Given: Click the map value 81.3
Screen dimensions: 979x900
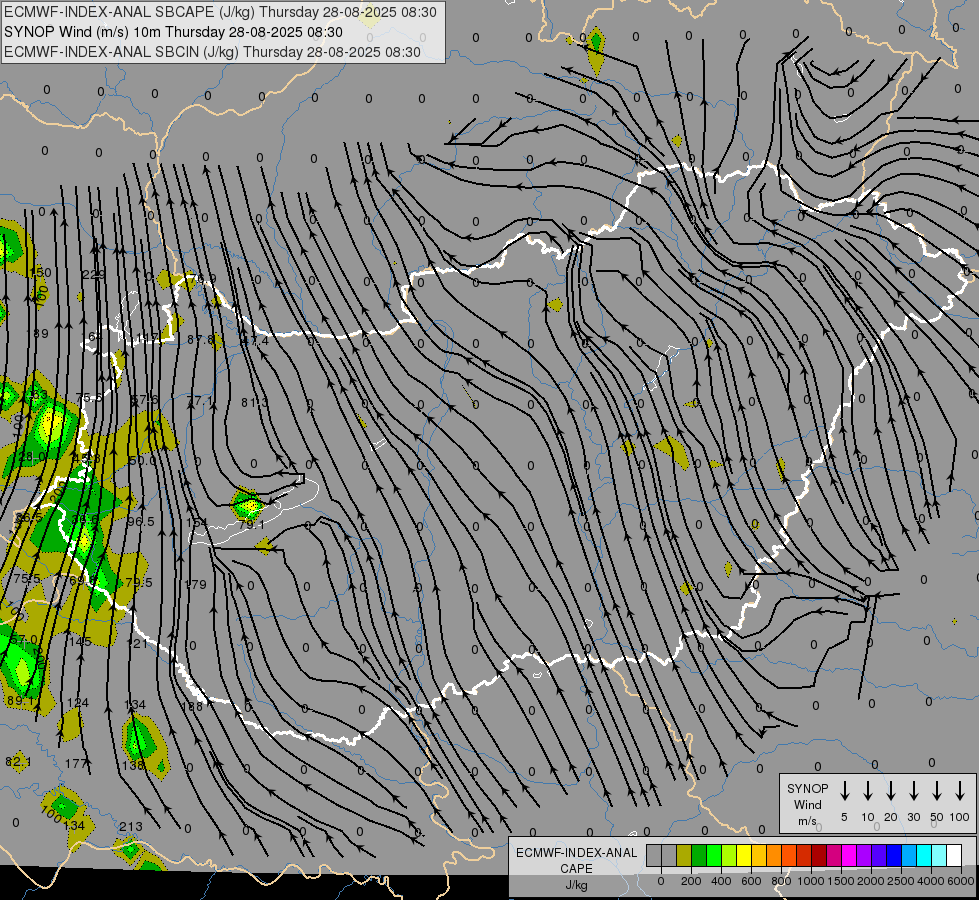Looking at the screenshot, I should coord(255,402).
